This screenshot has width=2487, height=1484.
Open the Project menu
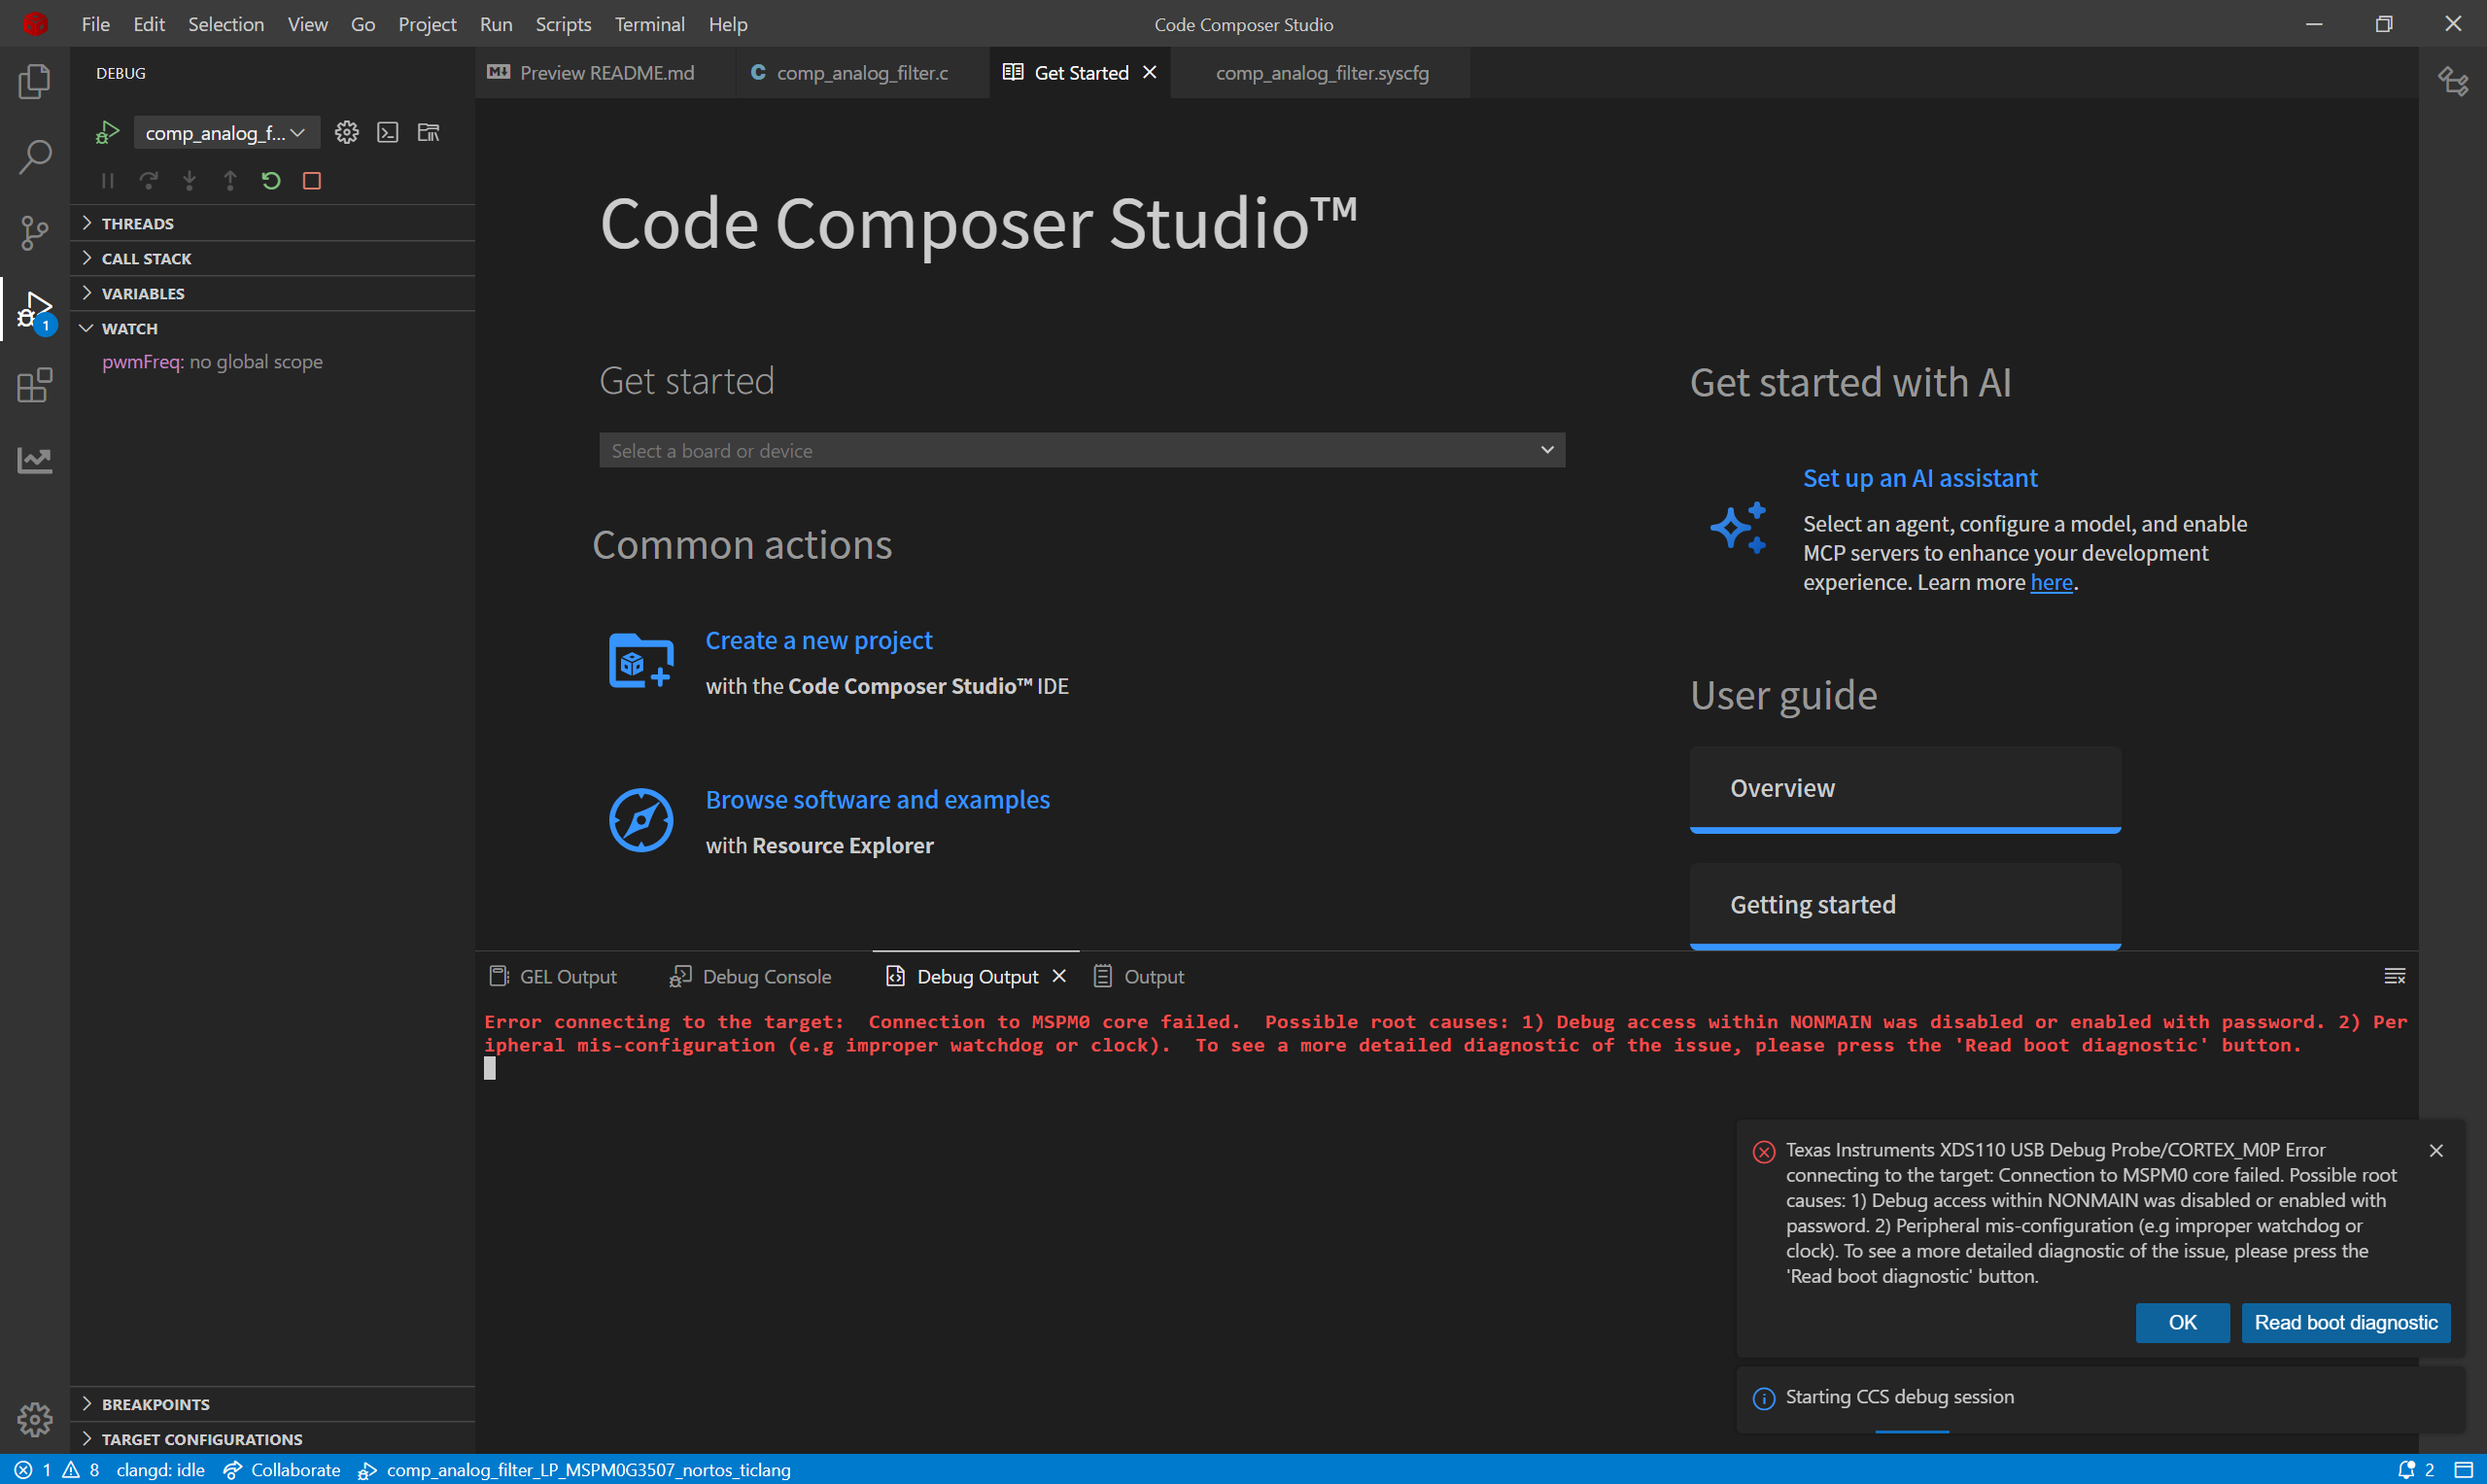click(427, 24)
